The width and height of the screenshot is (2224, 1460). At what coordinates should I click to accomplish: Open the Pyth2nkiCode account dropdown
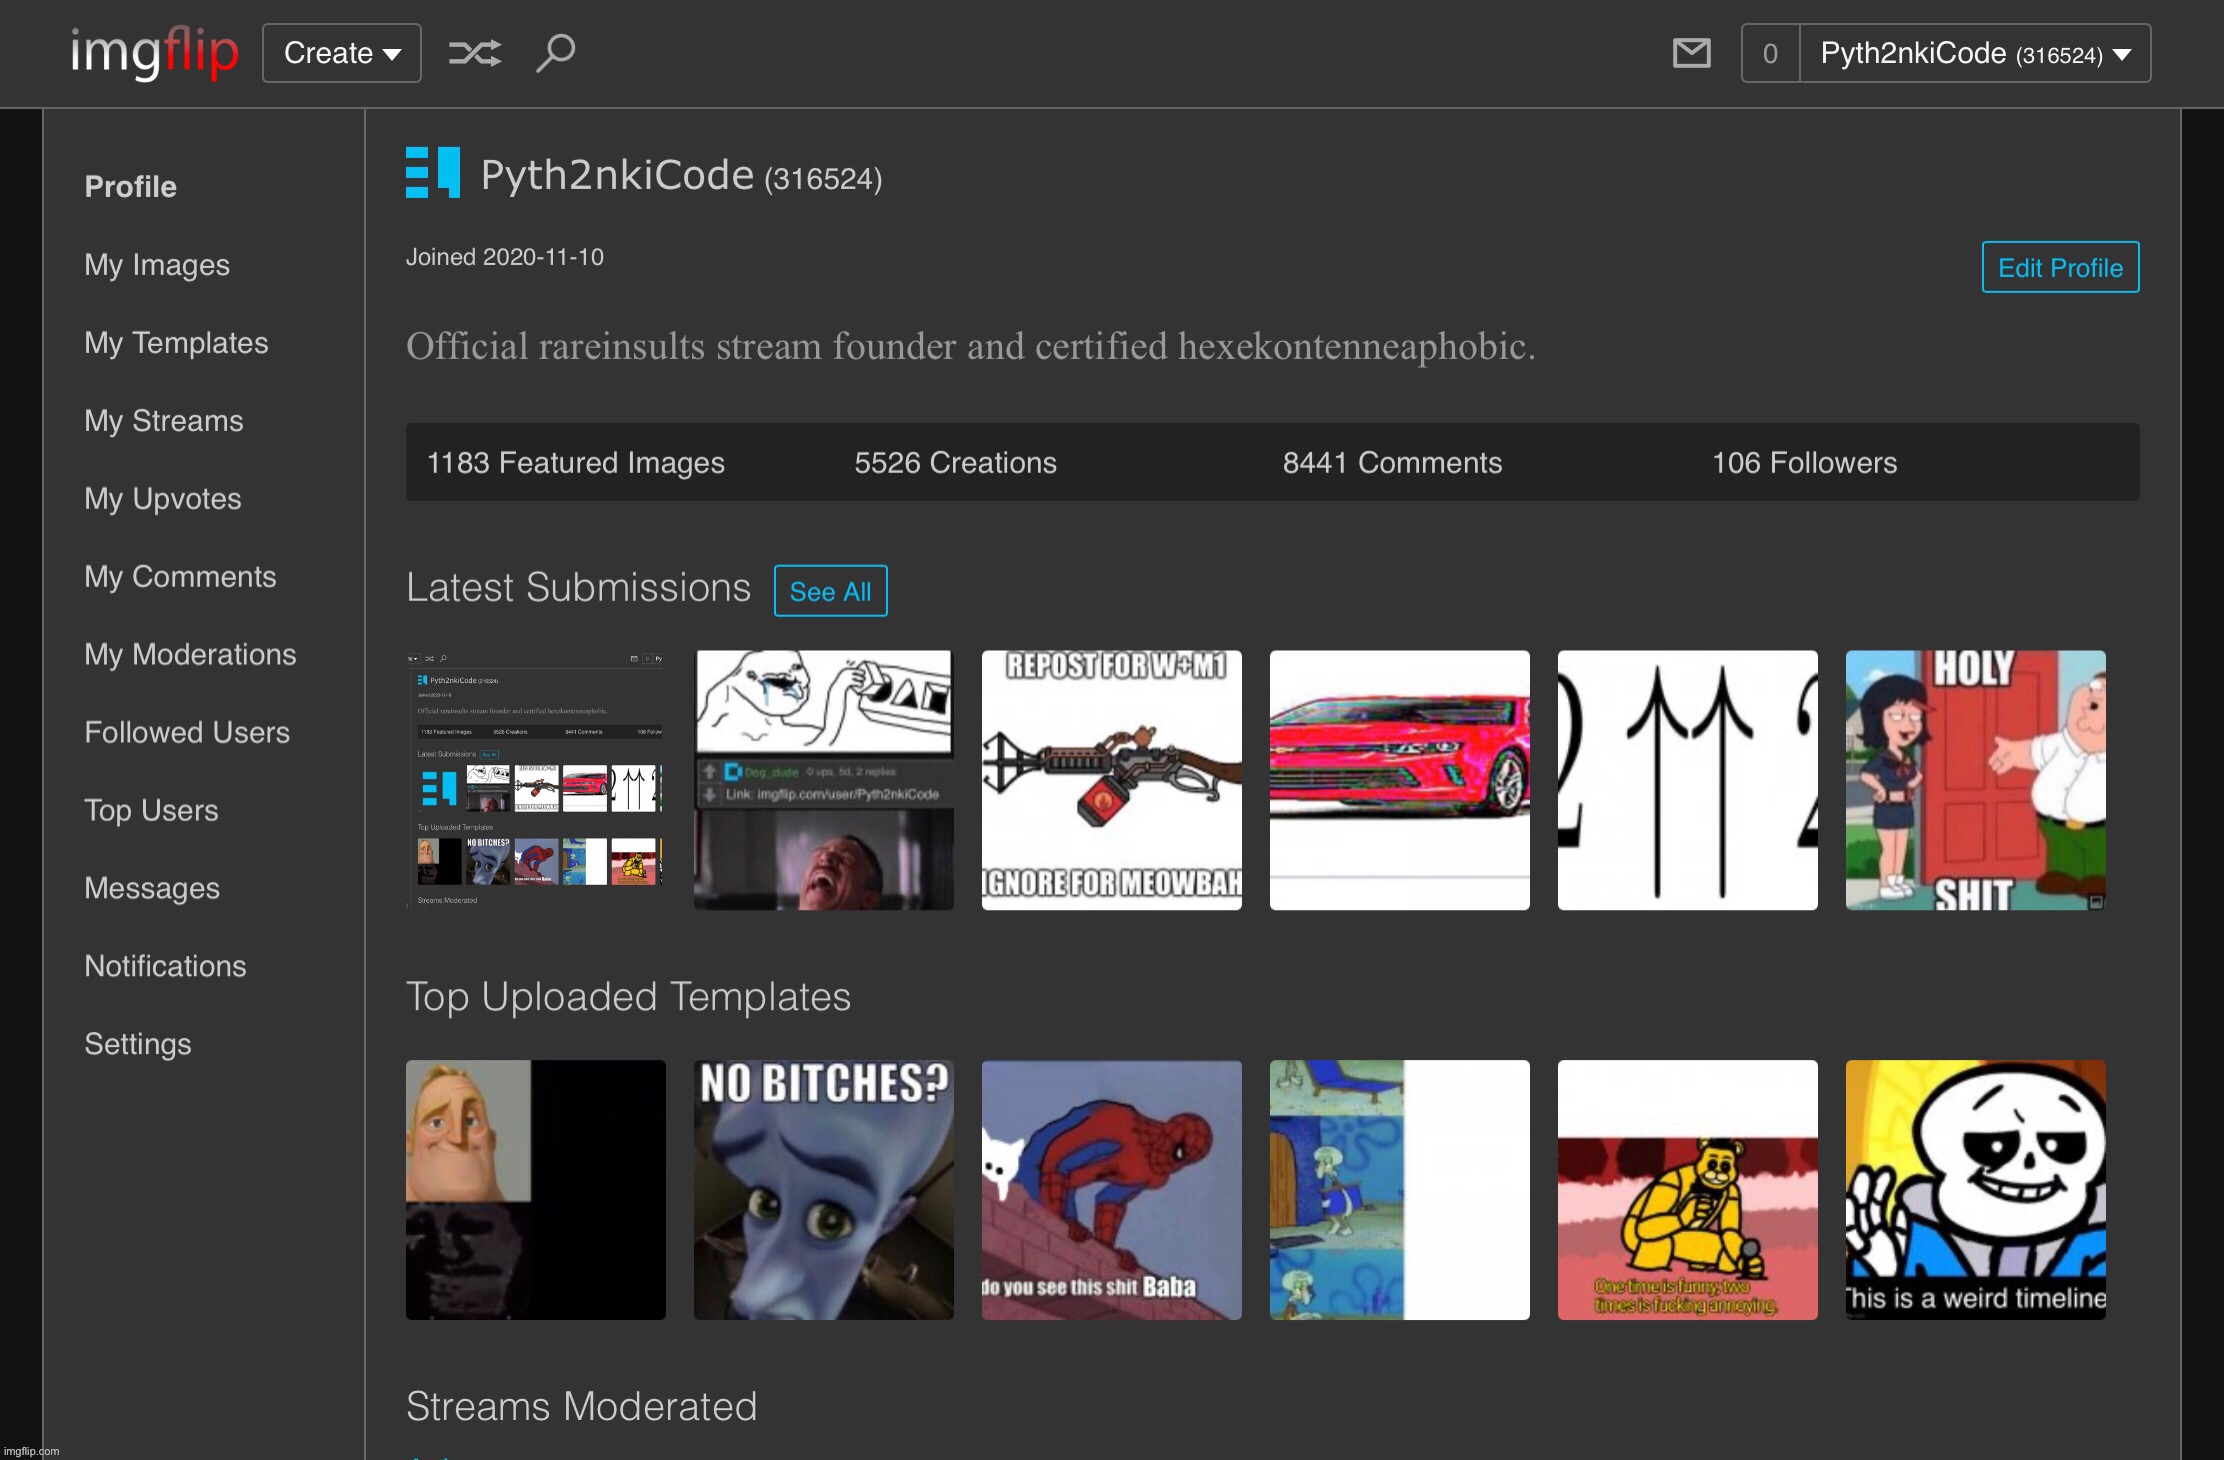(1975, 53)
